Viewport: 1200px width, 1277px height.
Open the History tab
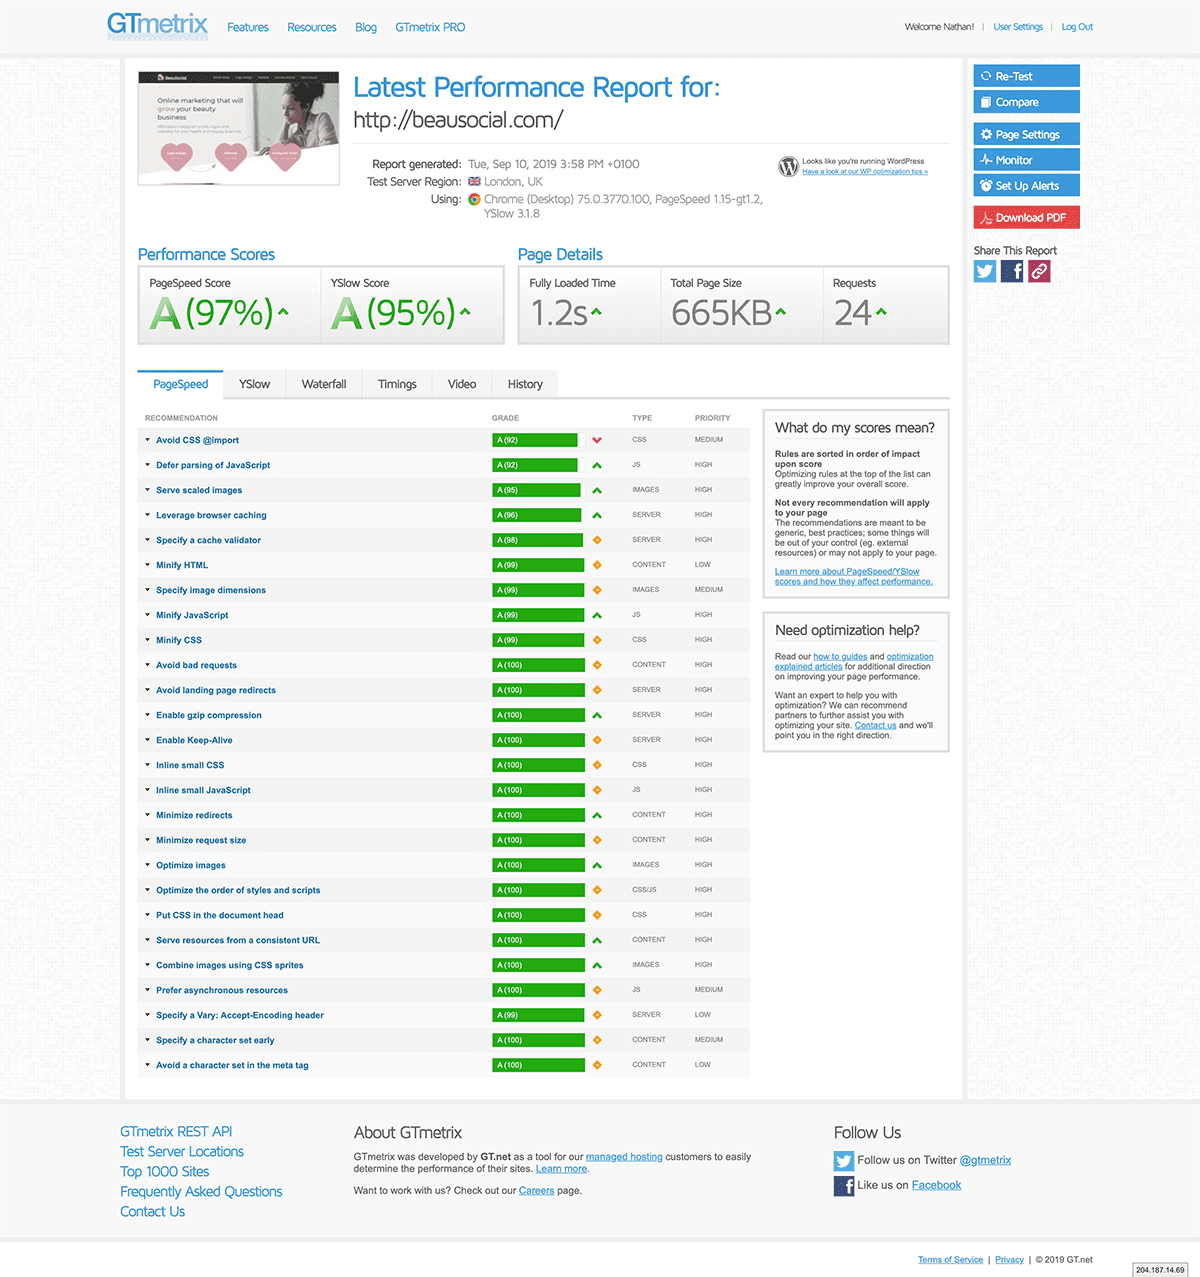pyautogui.click(x=525, y=384)
